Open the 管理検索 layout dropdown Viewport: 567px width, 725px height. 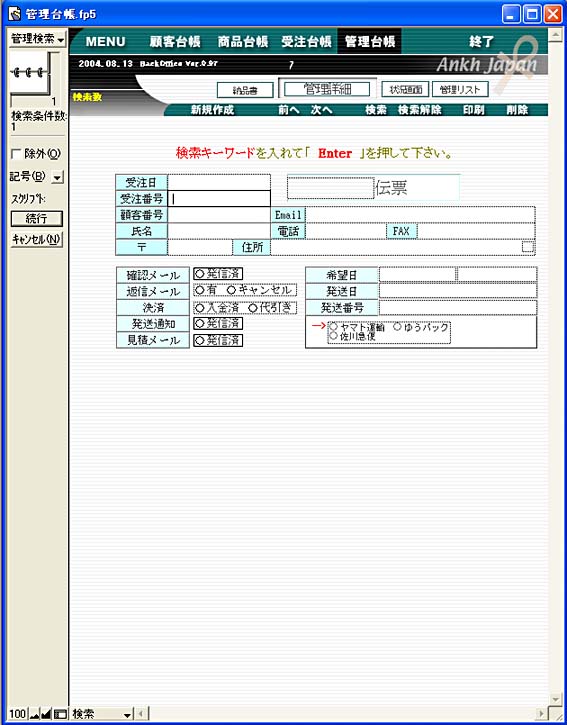point(37,39)
